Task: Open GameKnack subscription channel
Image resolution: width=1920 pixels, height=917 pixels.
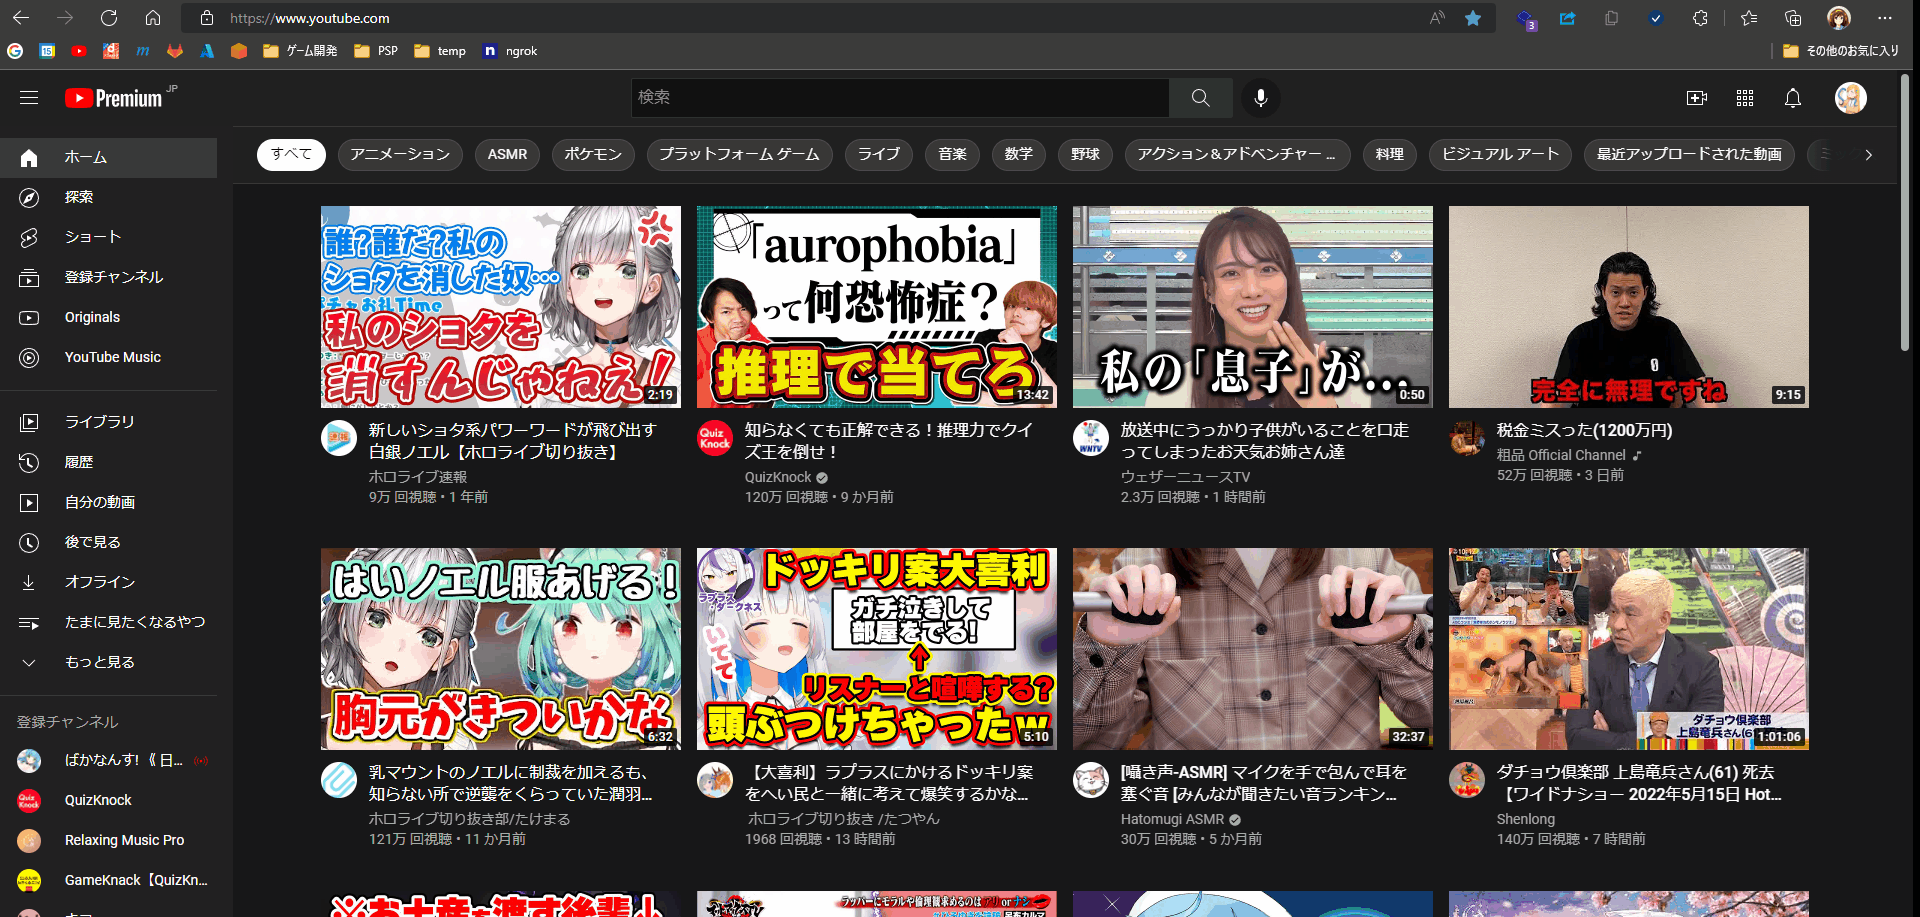Action: pos(108,881)
